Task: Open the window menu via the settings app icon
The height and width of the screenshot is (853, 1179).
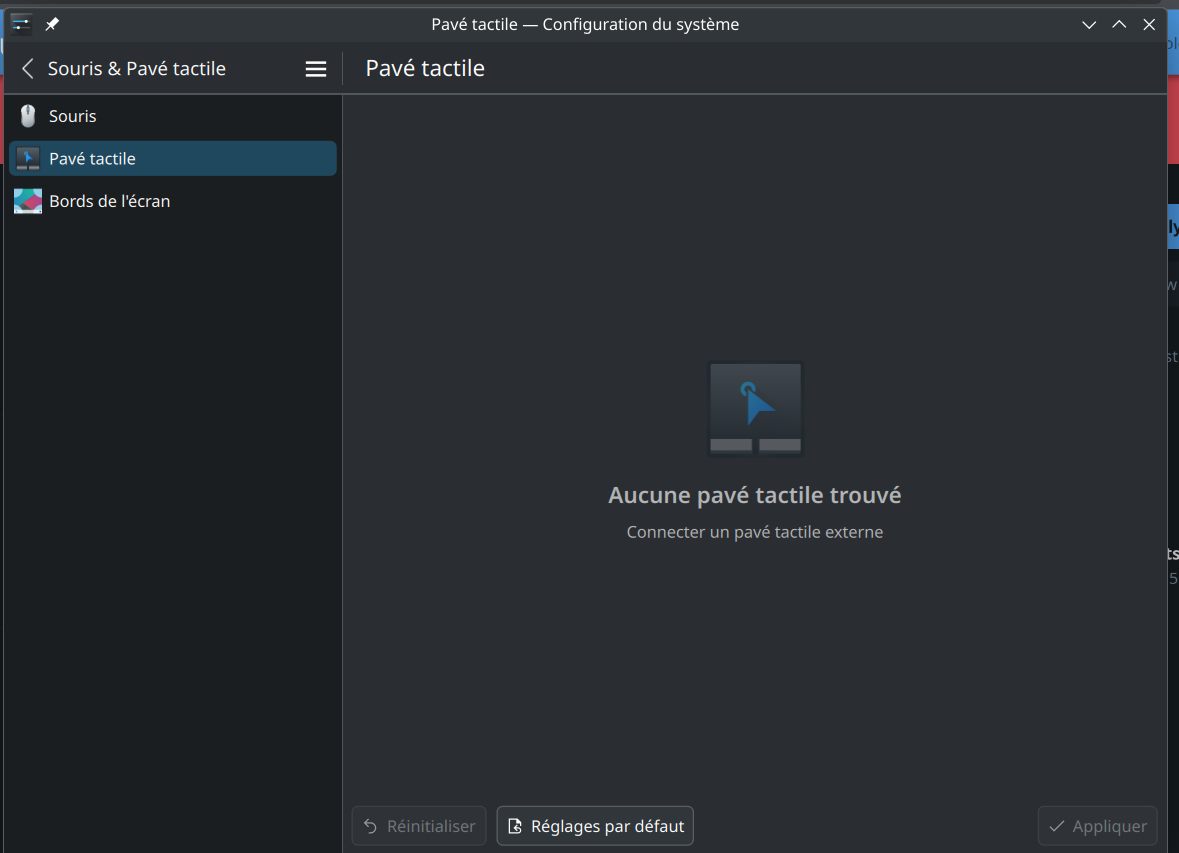Action: tap(21, 24)
